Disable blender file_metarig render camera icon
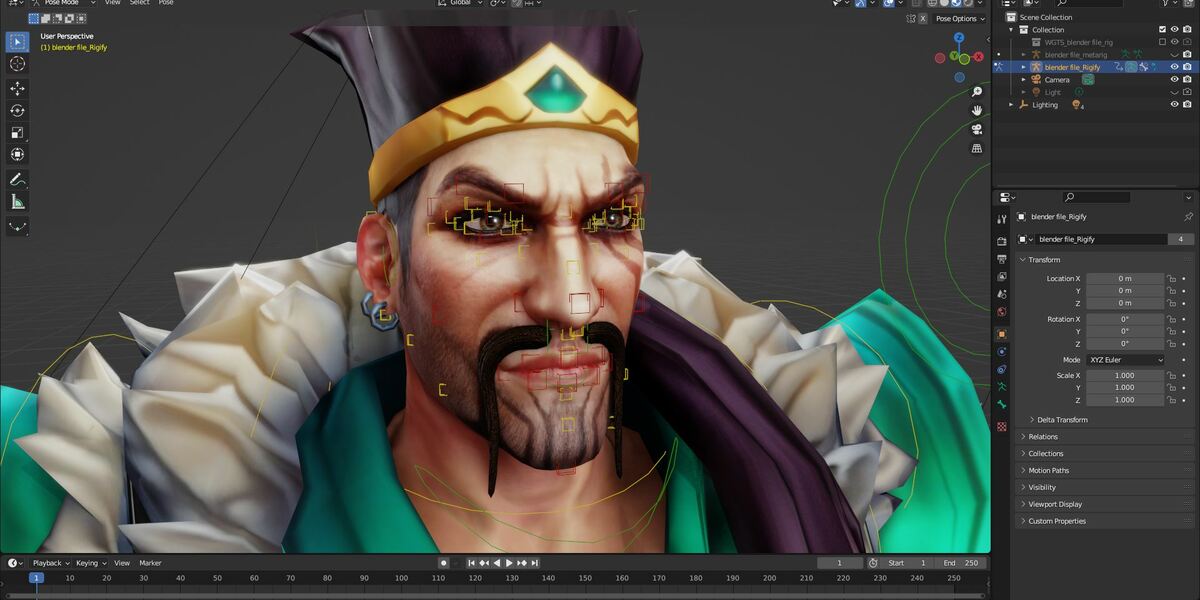This screenshot has width=1200, height=600. click(x=1187, y=55)
